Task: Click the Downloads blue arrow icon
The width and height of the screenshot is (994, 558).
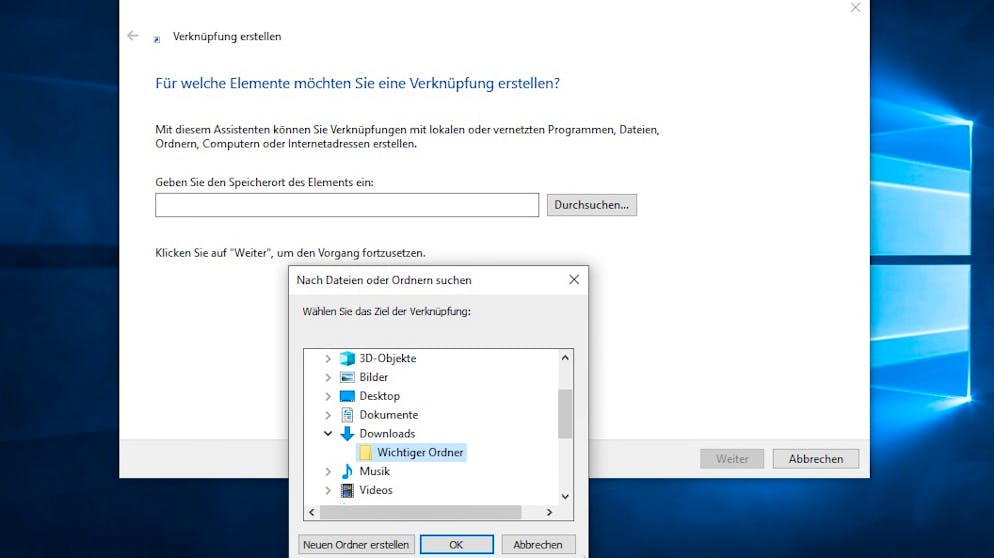Action: pyautogui.click(x=347, y=434)
